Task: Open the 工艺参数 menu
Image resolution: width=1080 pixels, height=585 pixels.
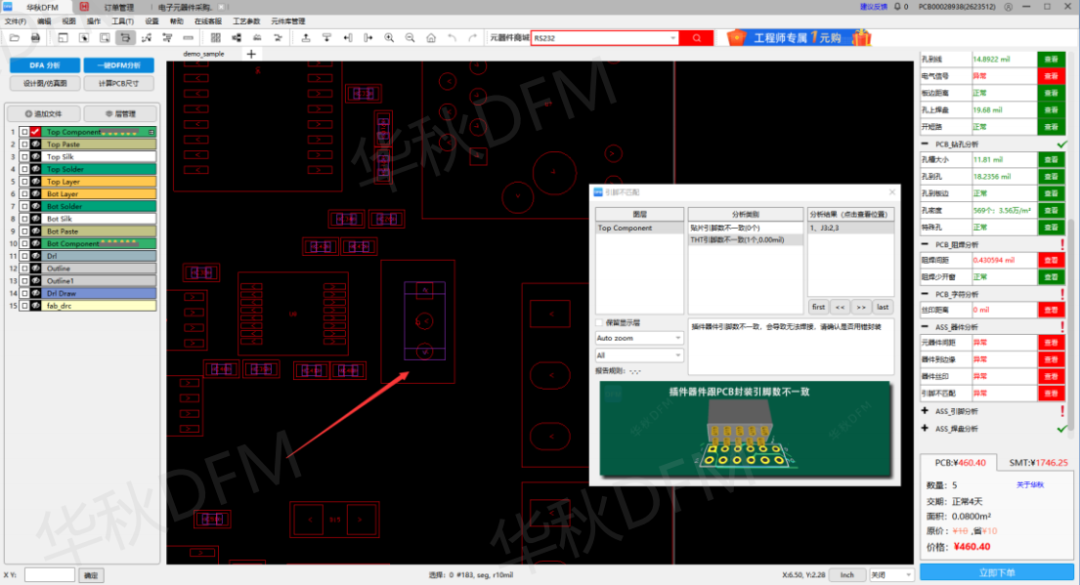Action: click(247, 21)
